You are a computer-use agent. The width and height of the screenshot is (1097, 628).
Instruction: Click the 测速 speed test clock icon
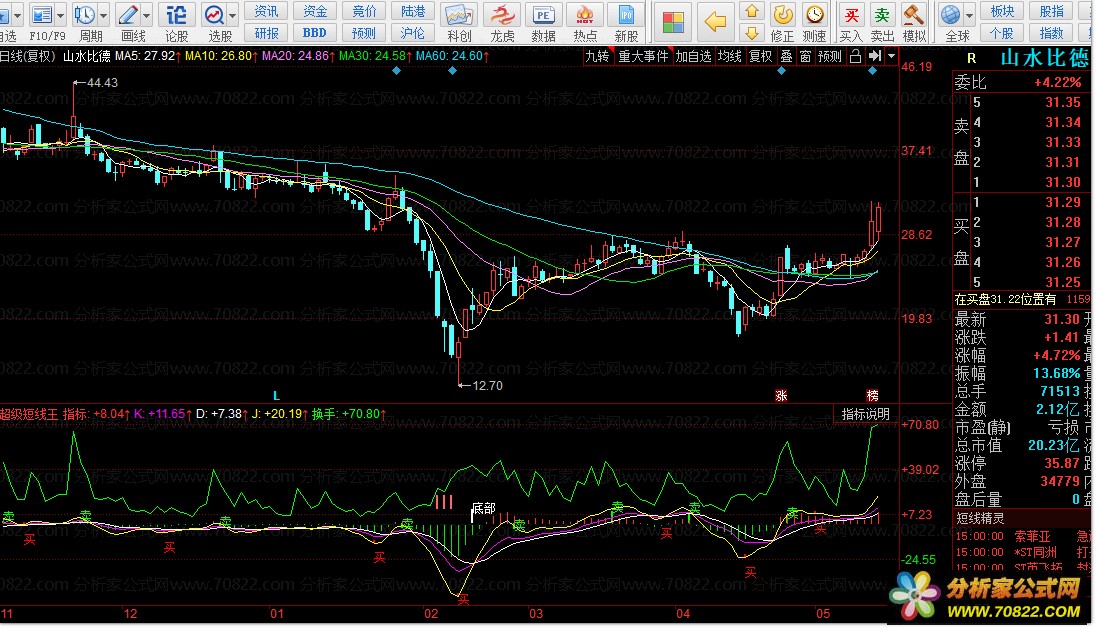(814, 15)
